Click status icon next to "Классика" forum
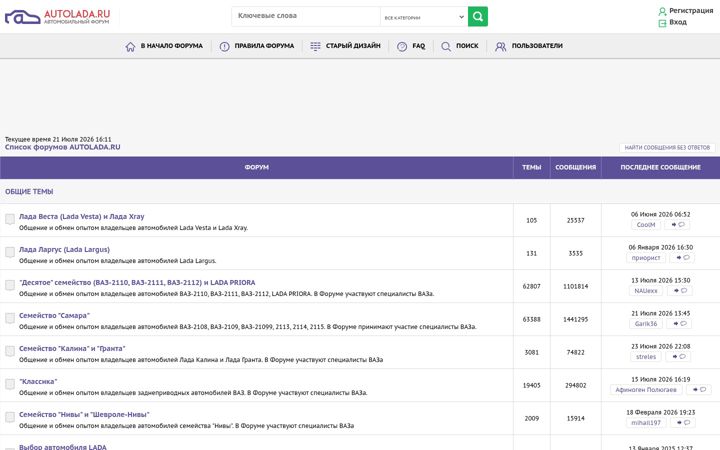This screenshot has height=450, width=720. pos(10,384)
